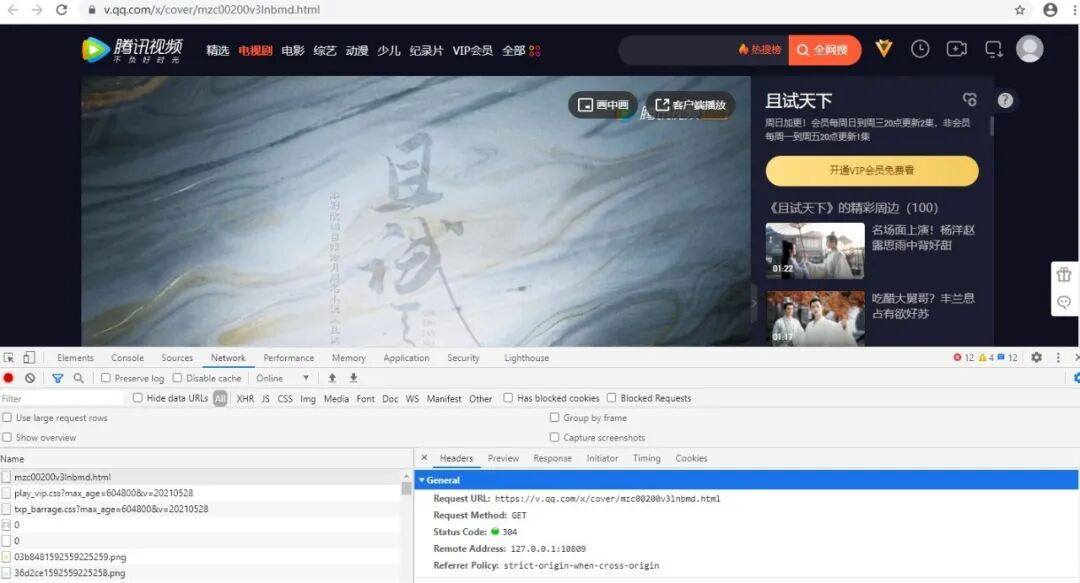Switch to the Sources tab
This screenshot has height=583, width=1080.
pyautogui.click(x=177, y=358)
